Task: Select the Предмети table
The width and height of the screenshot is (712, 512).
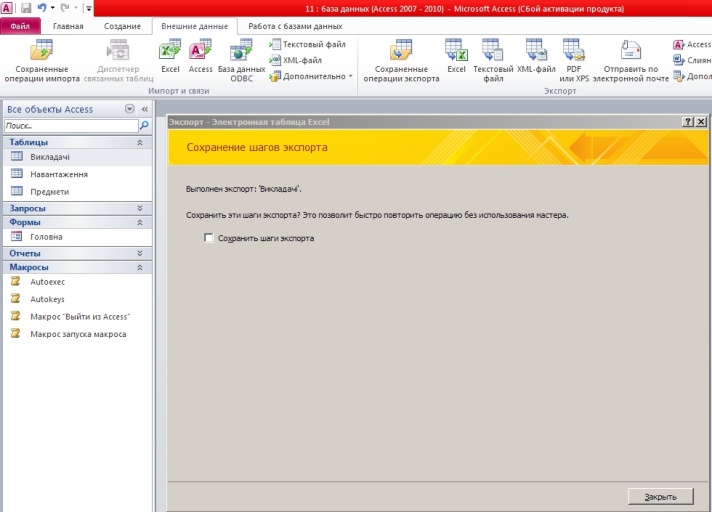Action: click(x=78, y=192)
